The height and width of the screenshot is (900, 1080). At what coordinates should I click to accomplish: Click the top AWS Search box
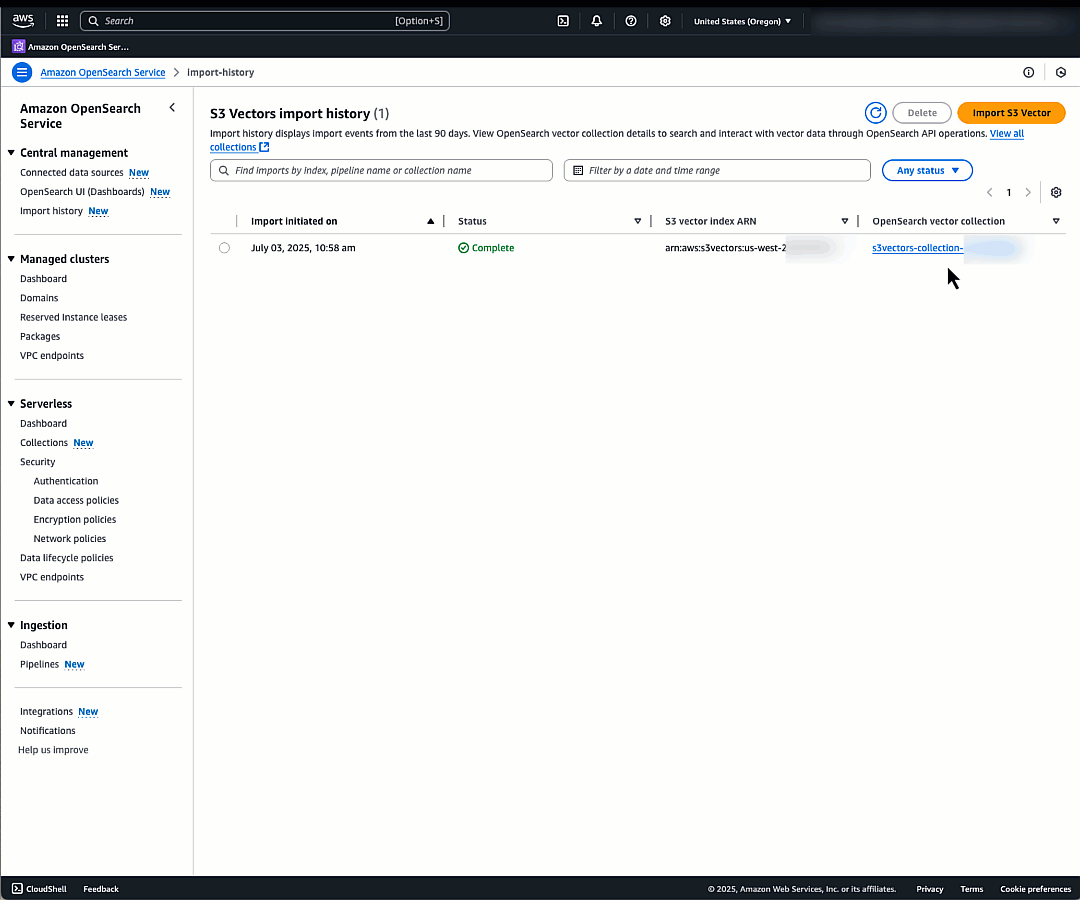point(264,21)
